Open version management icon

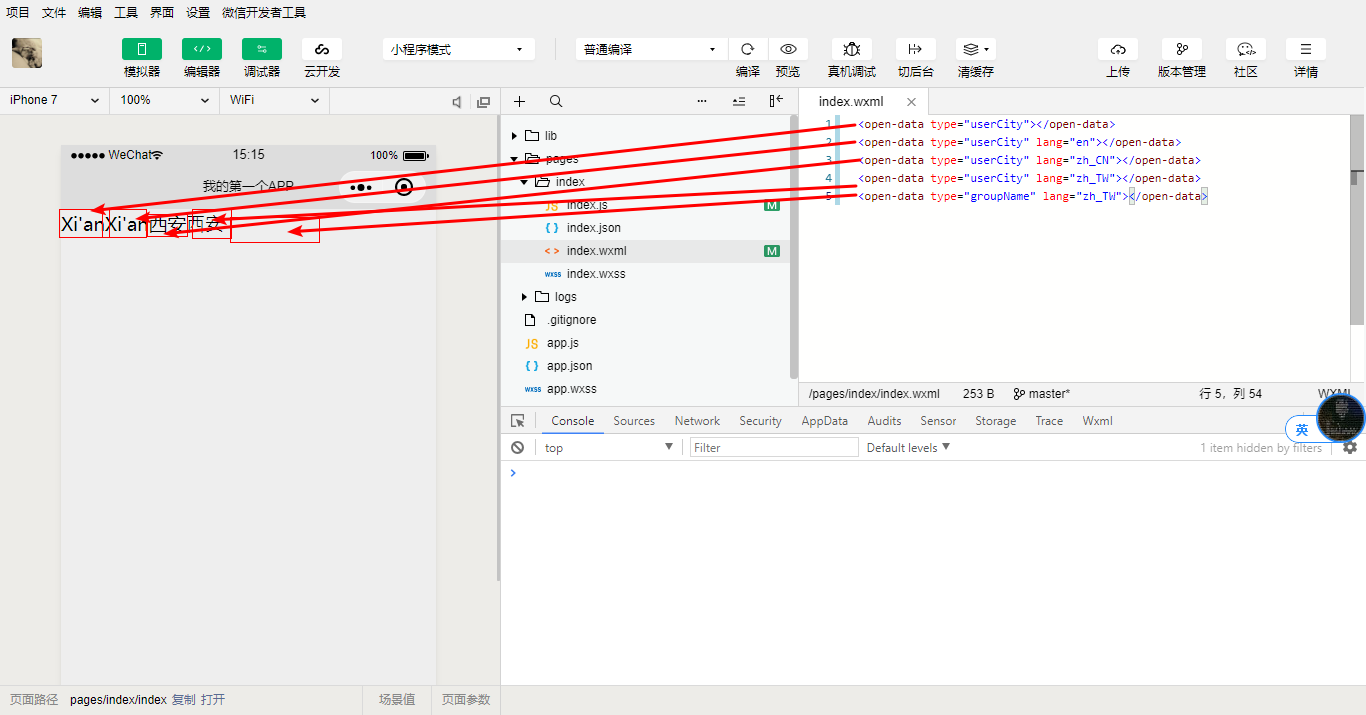(x=1181, y=49)
